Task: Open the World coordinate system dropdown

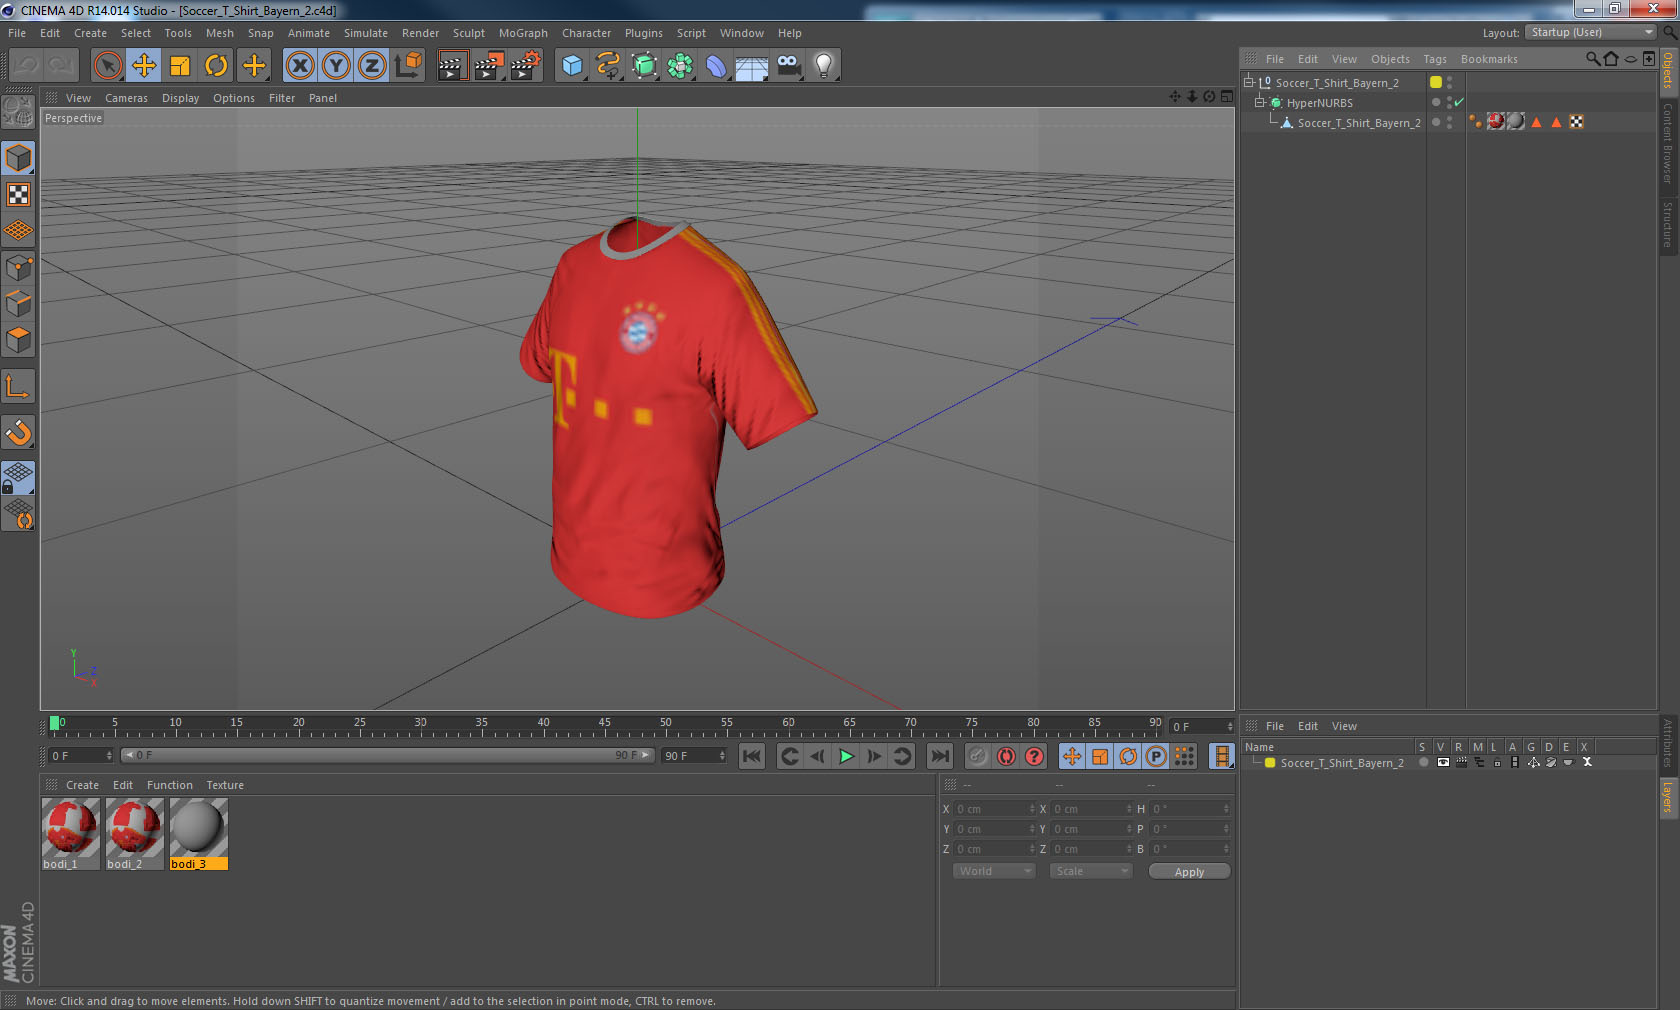Action: 994,872
